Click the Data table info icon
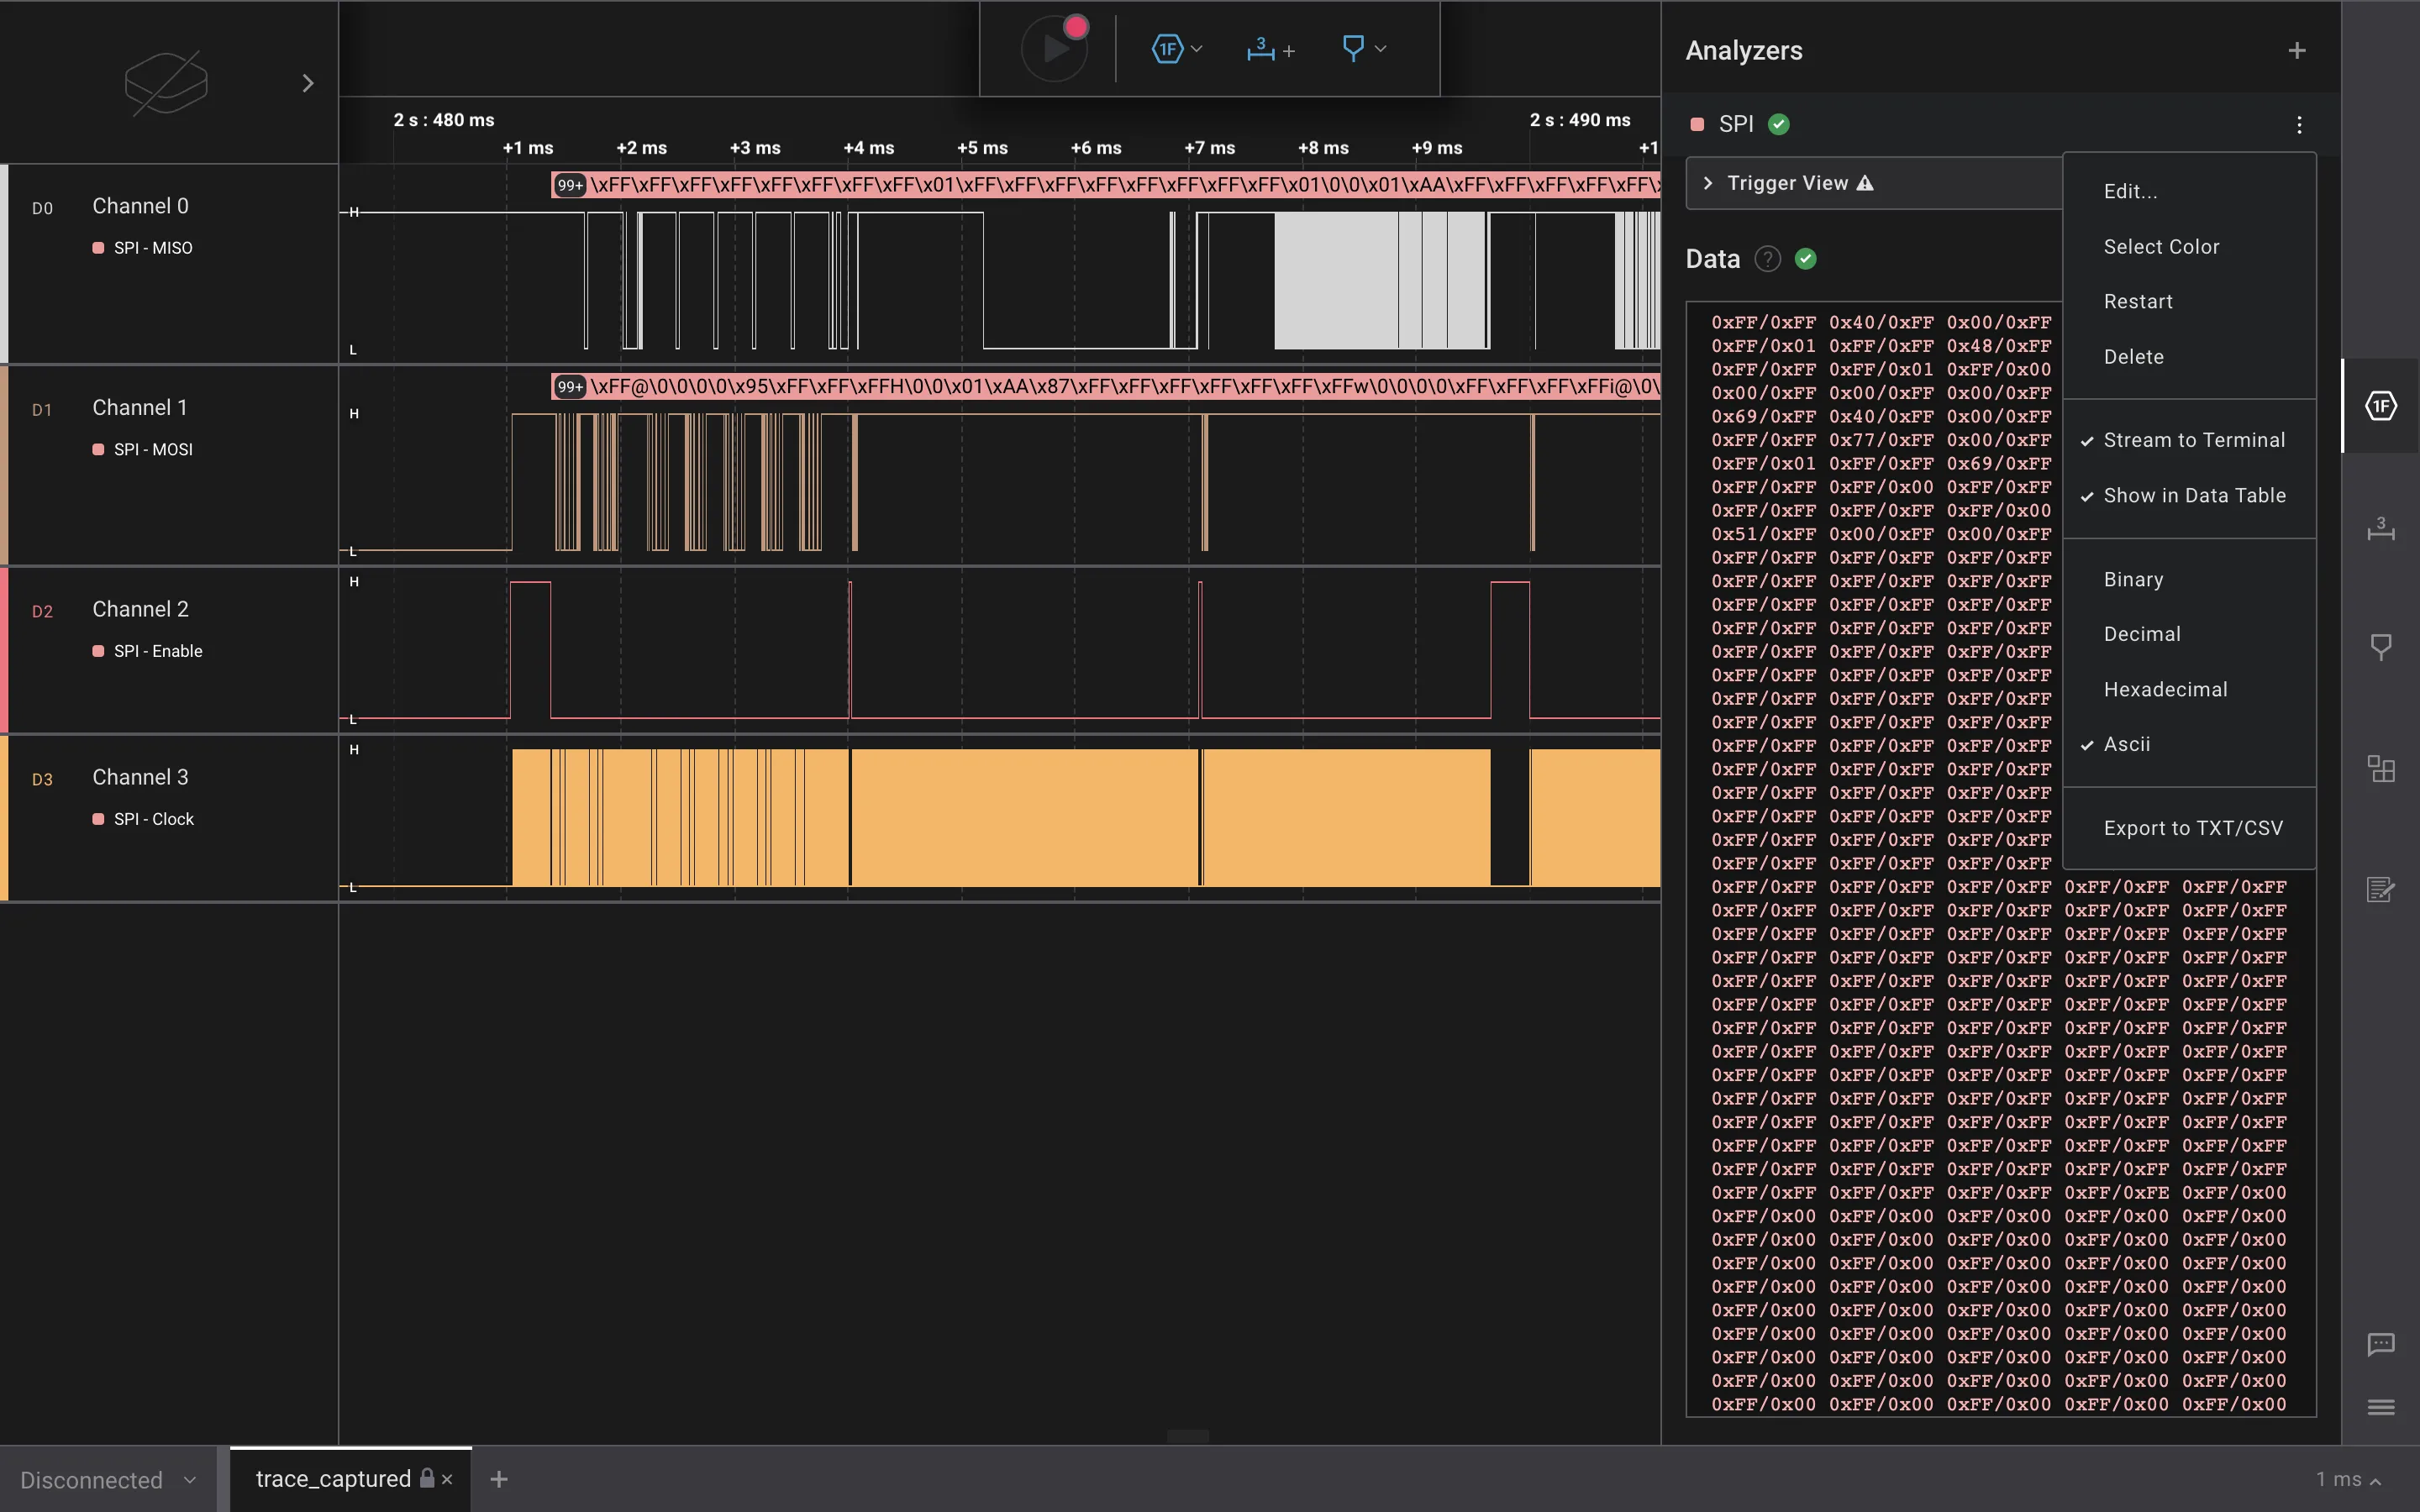Screen dimensions: 2420x1512 click(1765, 258)
